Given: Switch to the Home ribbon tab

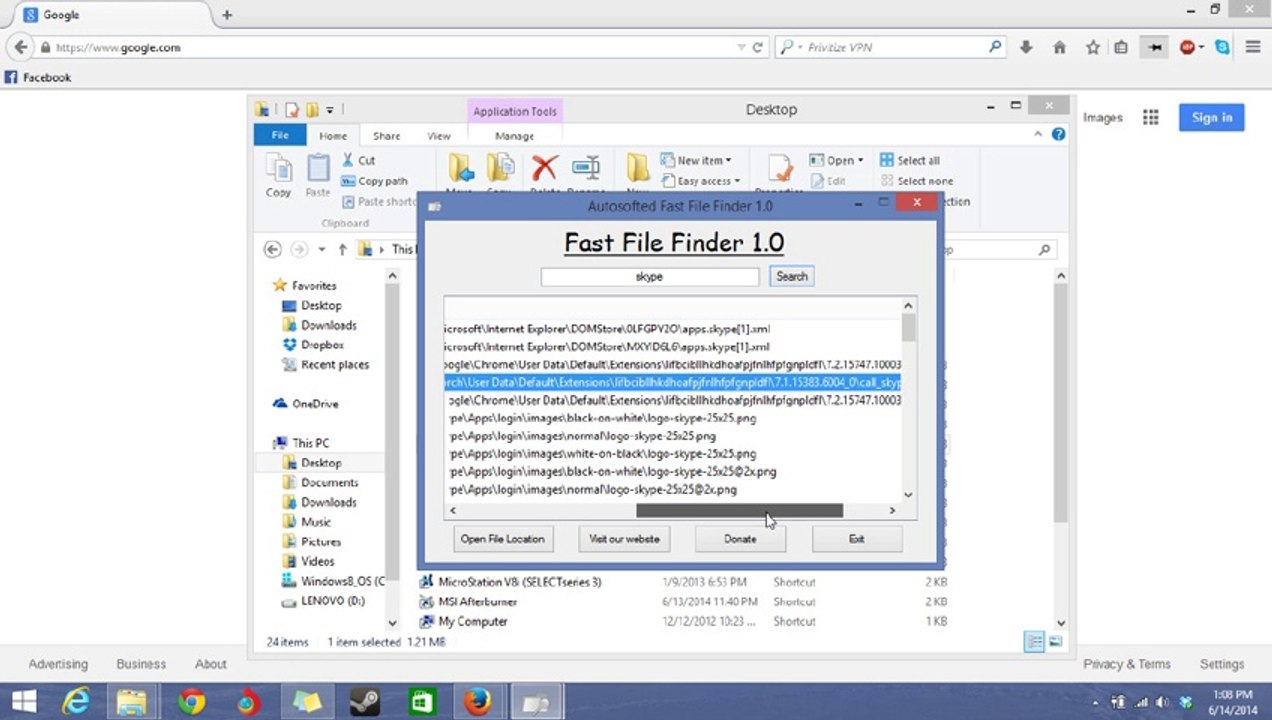Looking at the screenshot, I should (x=333, y=136).
